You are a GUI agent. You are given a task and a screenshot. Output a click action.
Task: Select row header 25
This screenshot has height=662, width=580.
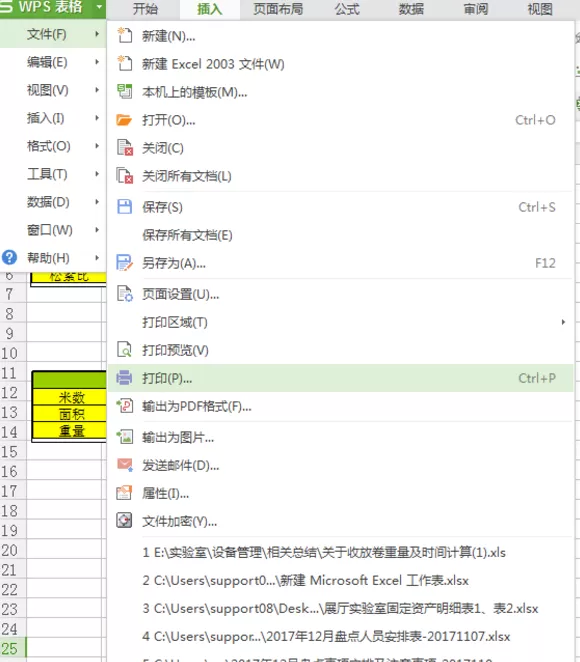(x=13, y=648)
